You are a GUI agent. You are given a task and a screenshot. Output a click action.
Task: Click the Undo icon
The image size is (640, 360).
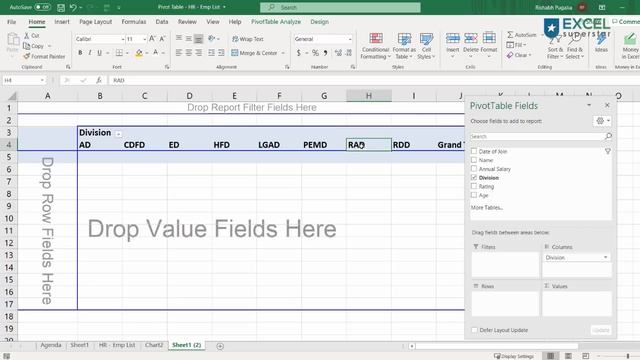pos(73,7)
